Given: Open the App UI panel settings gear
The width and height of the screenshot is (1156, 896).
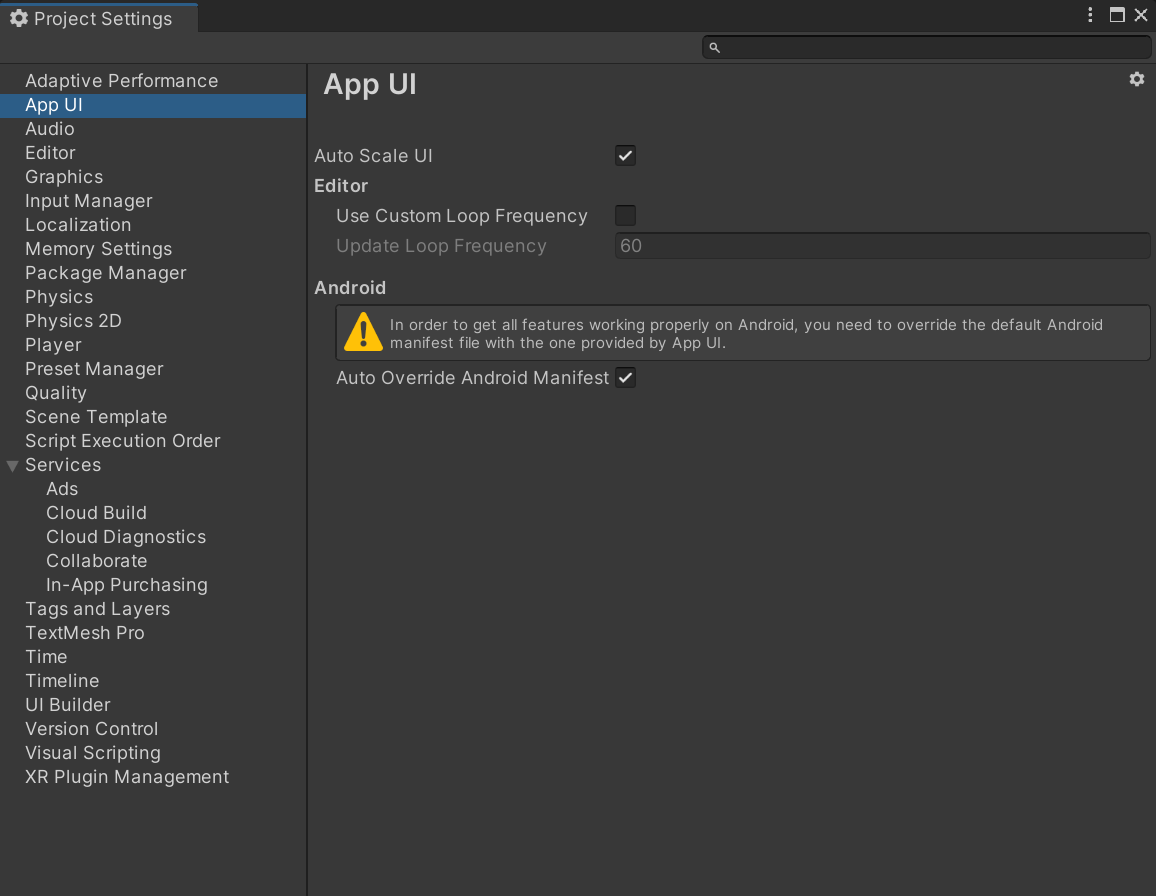Looking at the screenshot, I should (x=1136, y=79).
